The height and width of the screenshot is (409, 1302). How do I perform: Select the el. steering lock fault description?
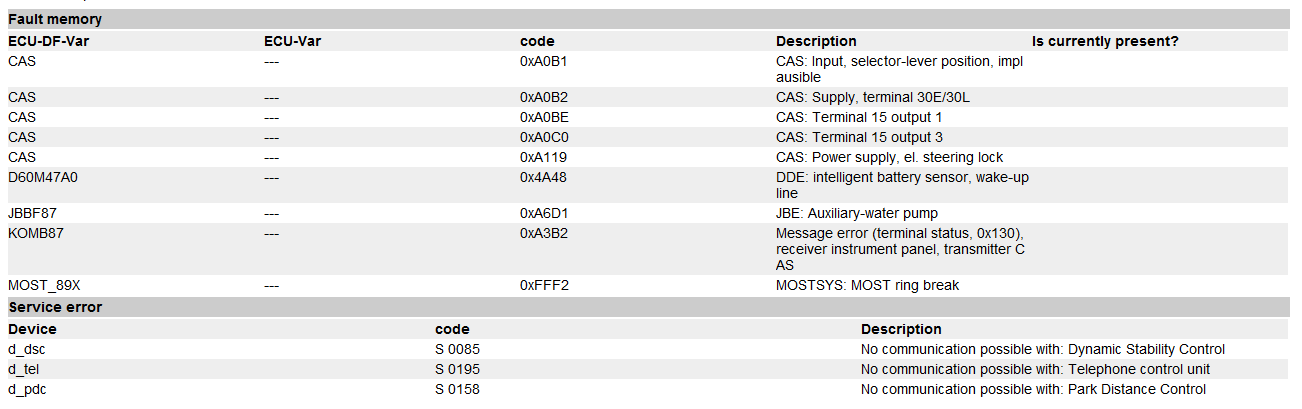pos(889,157)
